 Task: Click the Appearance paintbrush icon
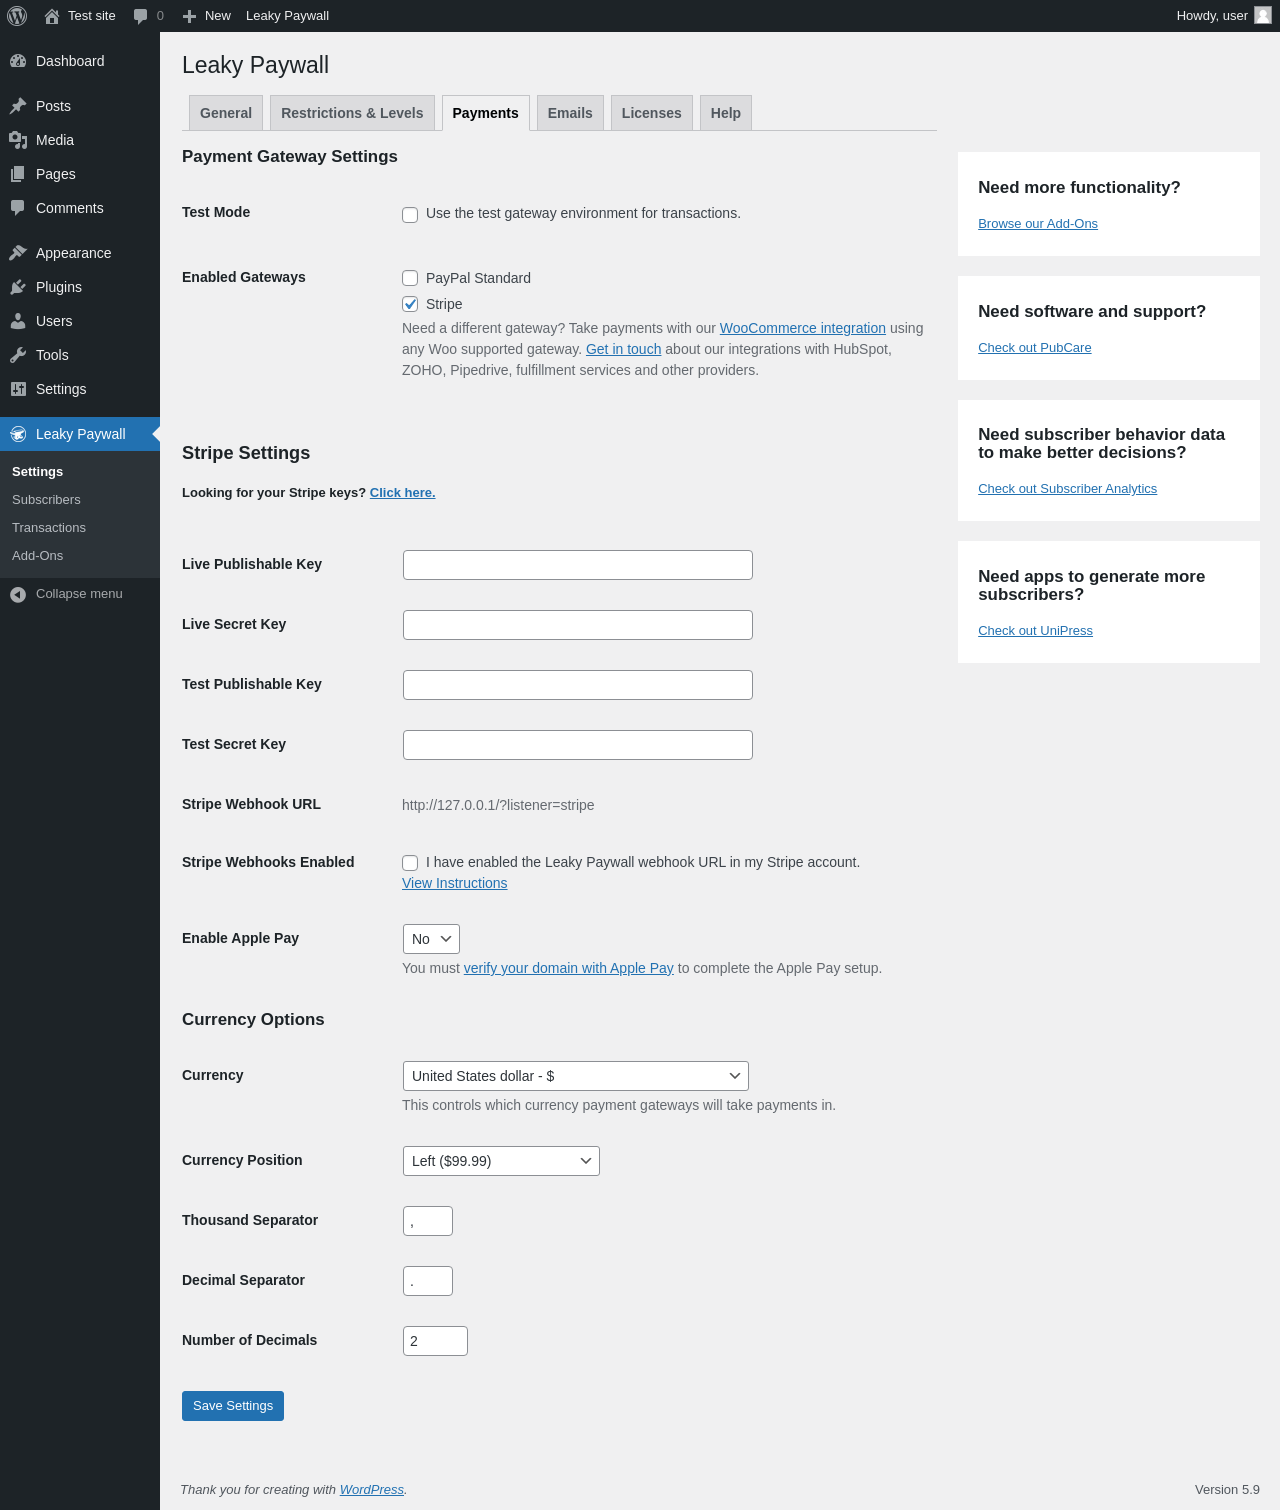coord(18,253)
